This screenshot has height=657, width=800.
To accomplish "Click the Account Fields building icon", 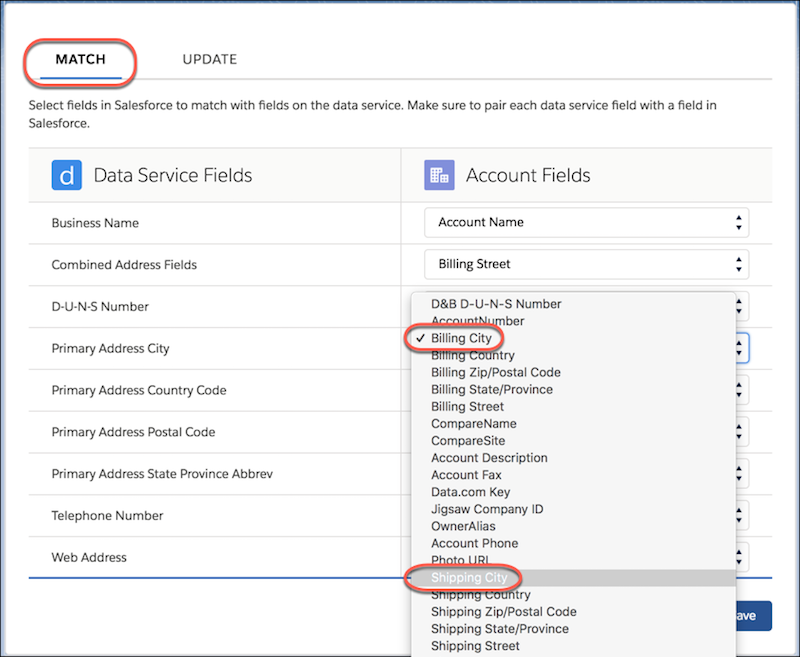I will [x=440, y=175].
